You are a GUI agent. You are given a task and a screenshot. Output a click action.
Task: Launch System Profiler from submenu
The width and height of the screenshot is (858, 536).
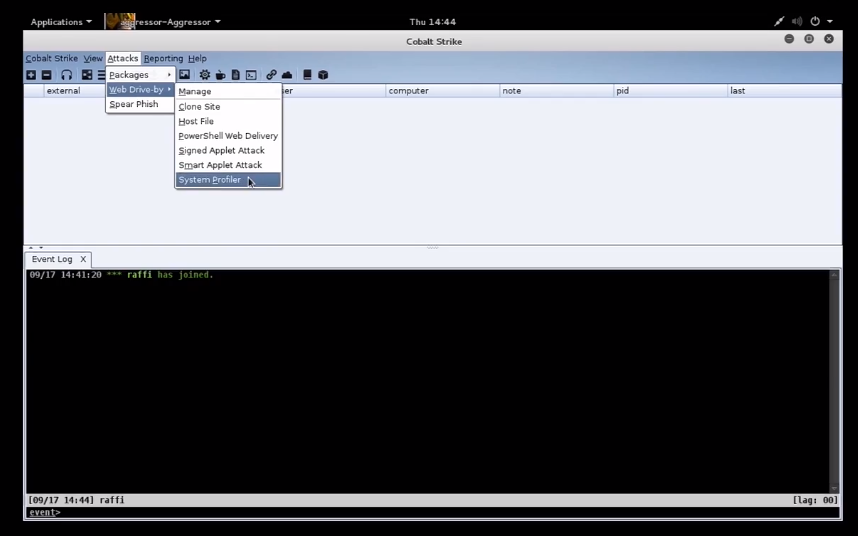coord(228,180)
